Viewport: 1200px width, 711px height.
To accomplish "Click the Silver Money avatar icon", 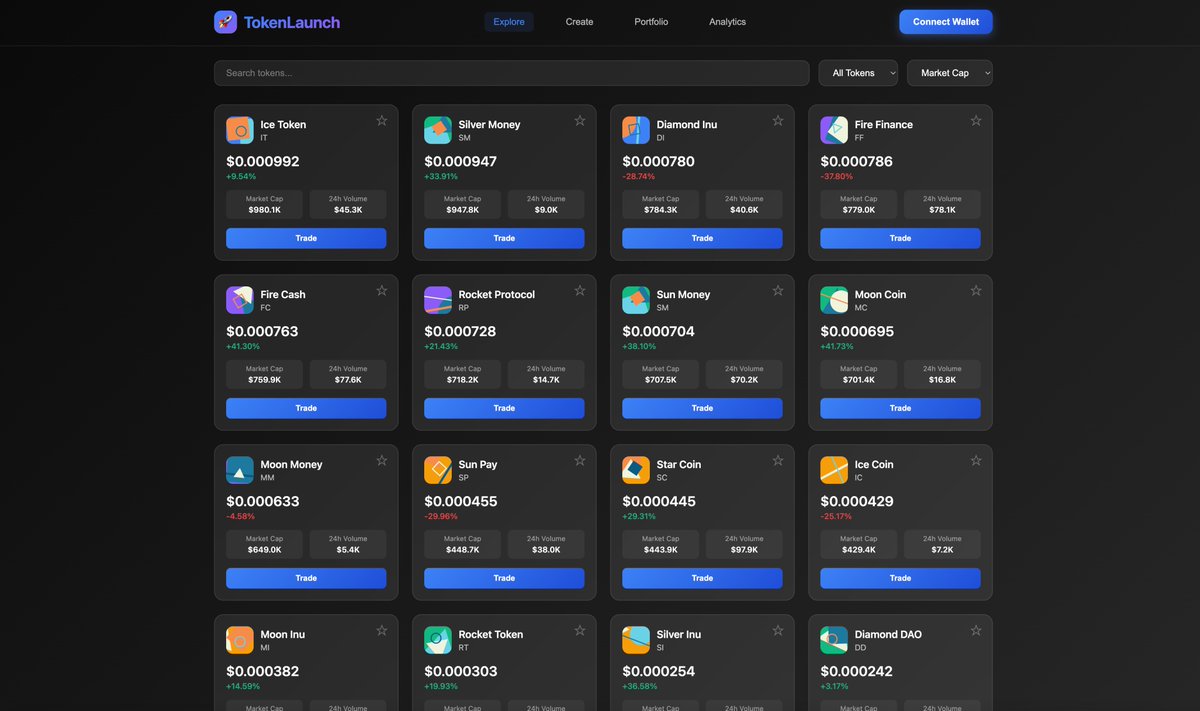I will [438, 130].
